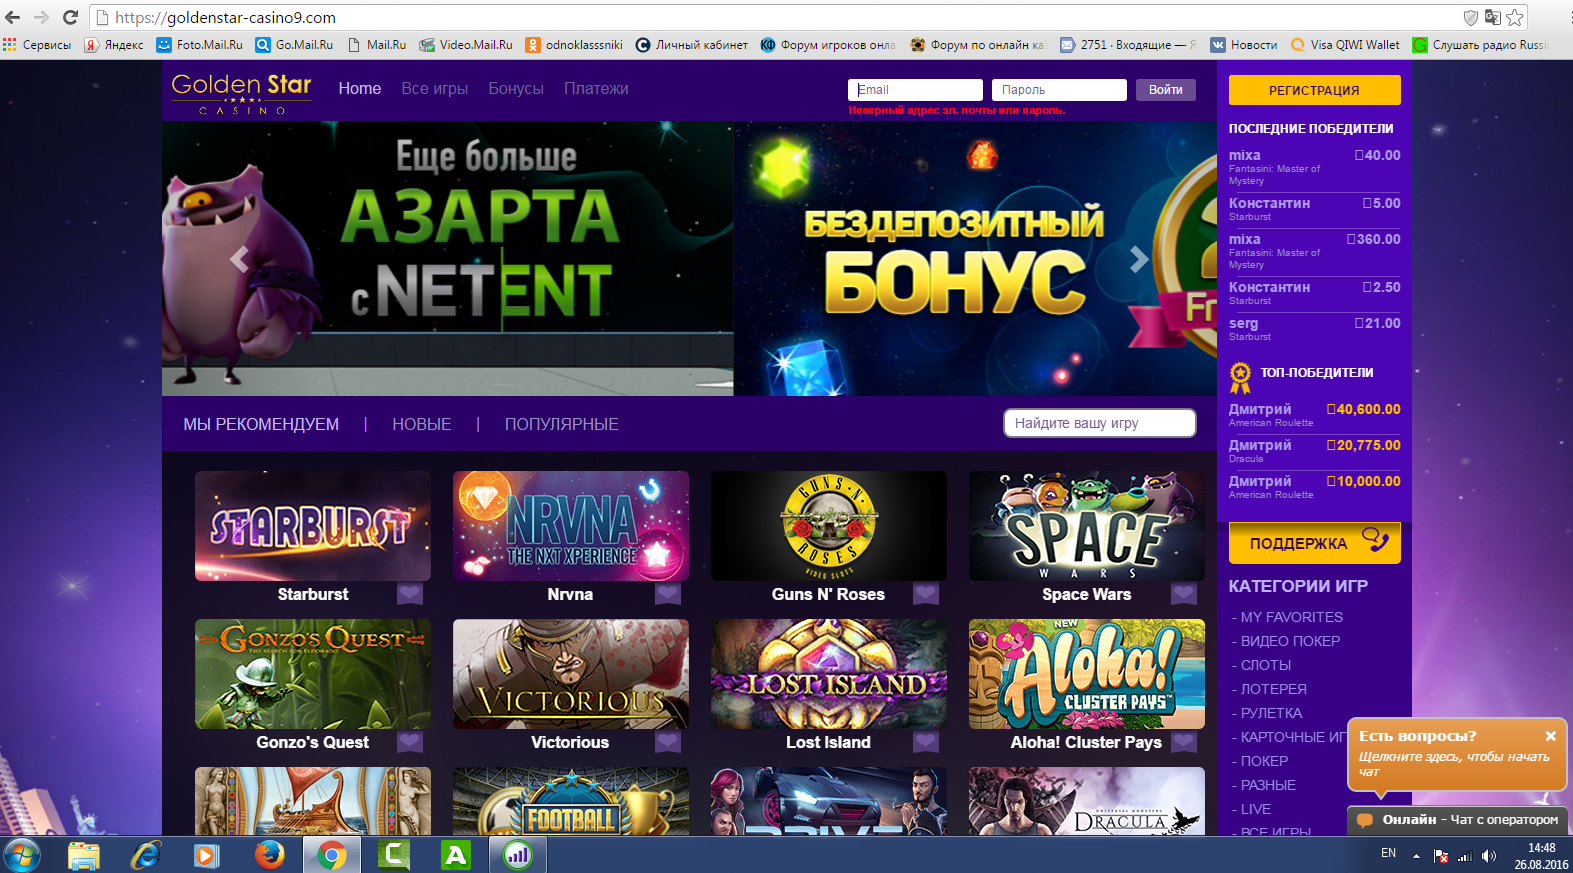Bookmark this page with the star icon
The image size is (1573, 873).
coord(1515,17)
